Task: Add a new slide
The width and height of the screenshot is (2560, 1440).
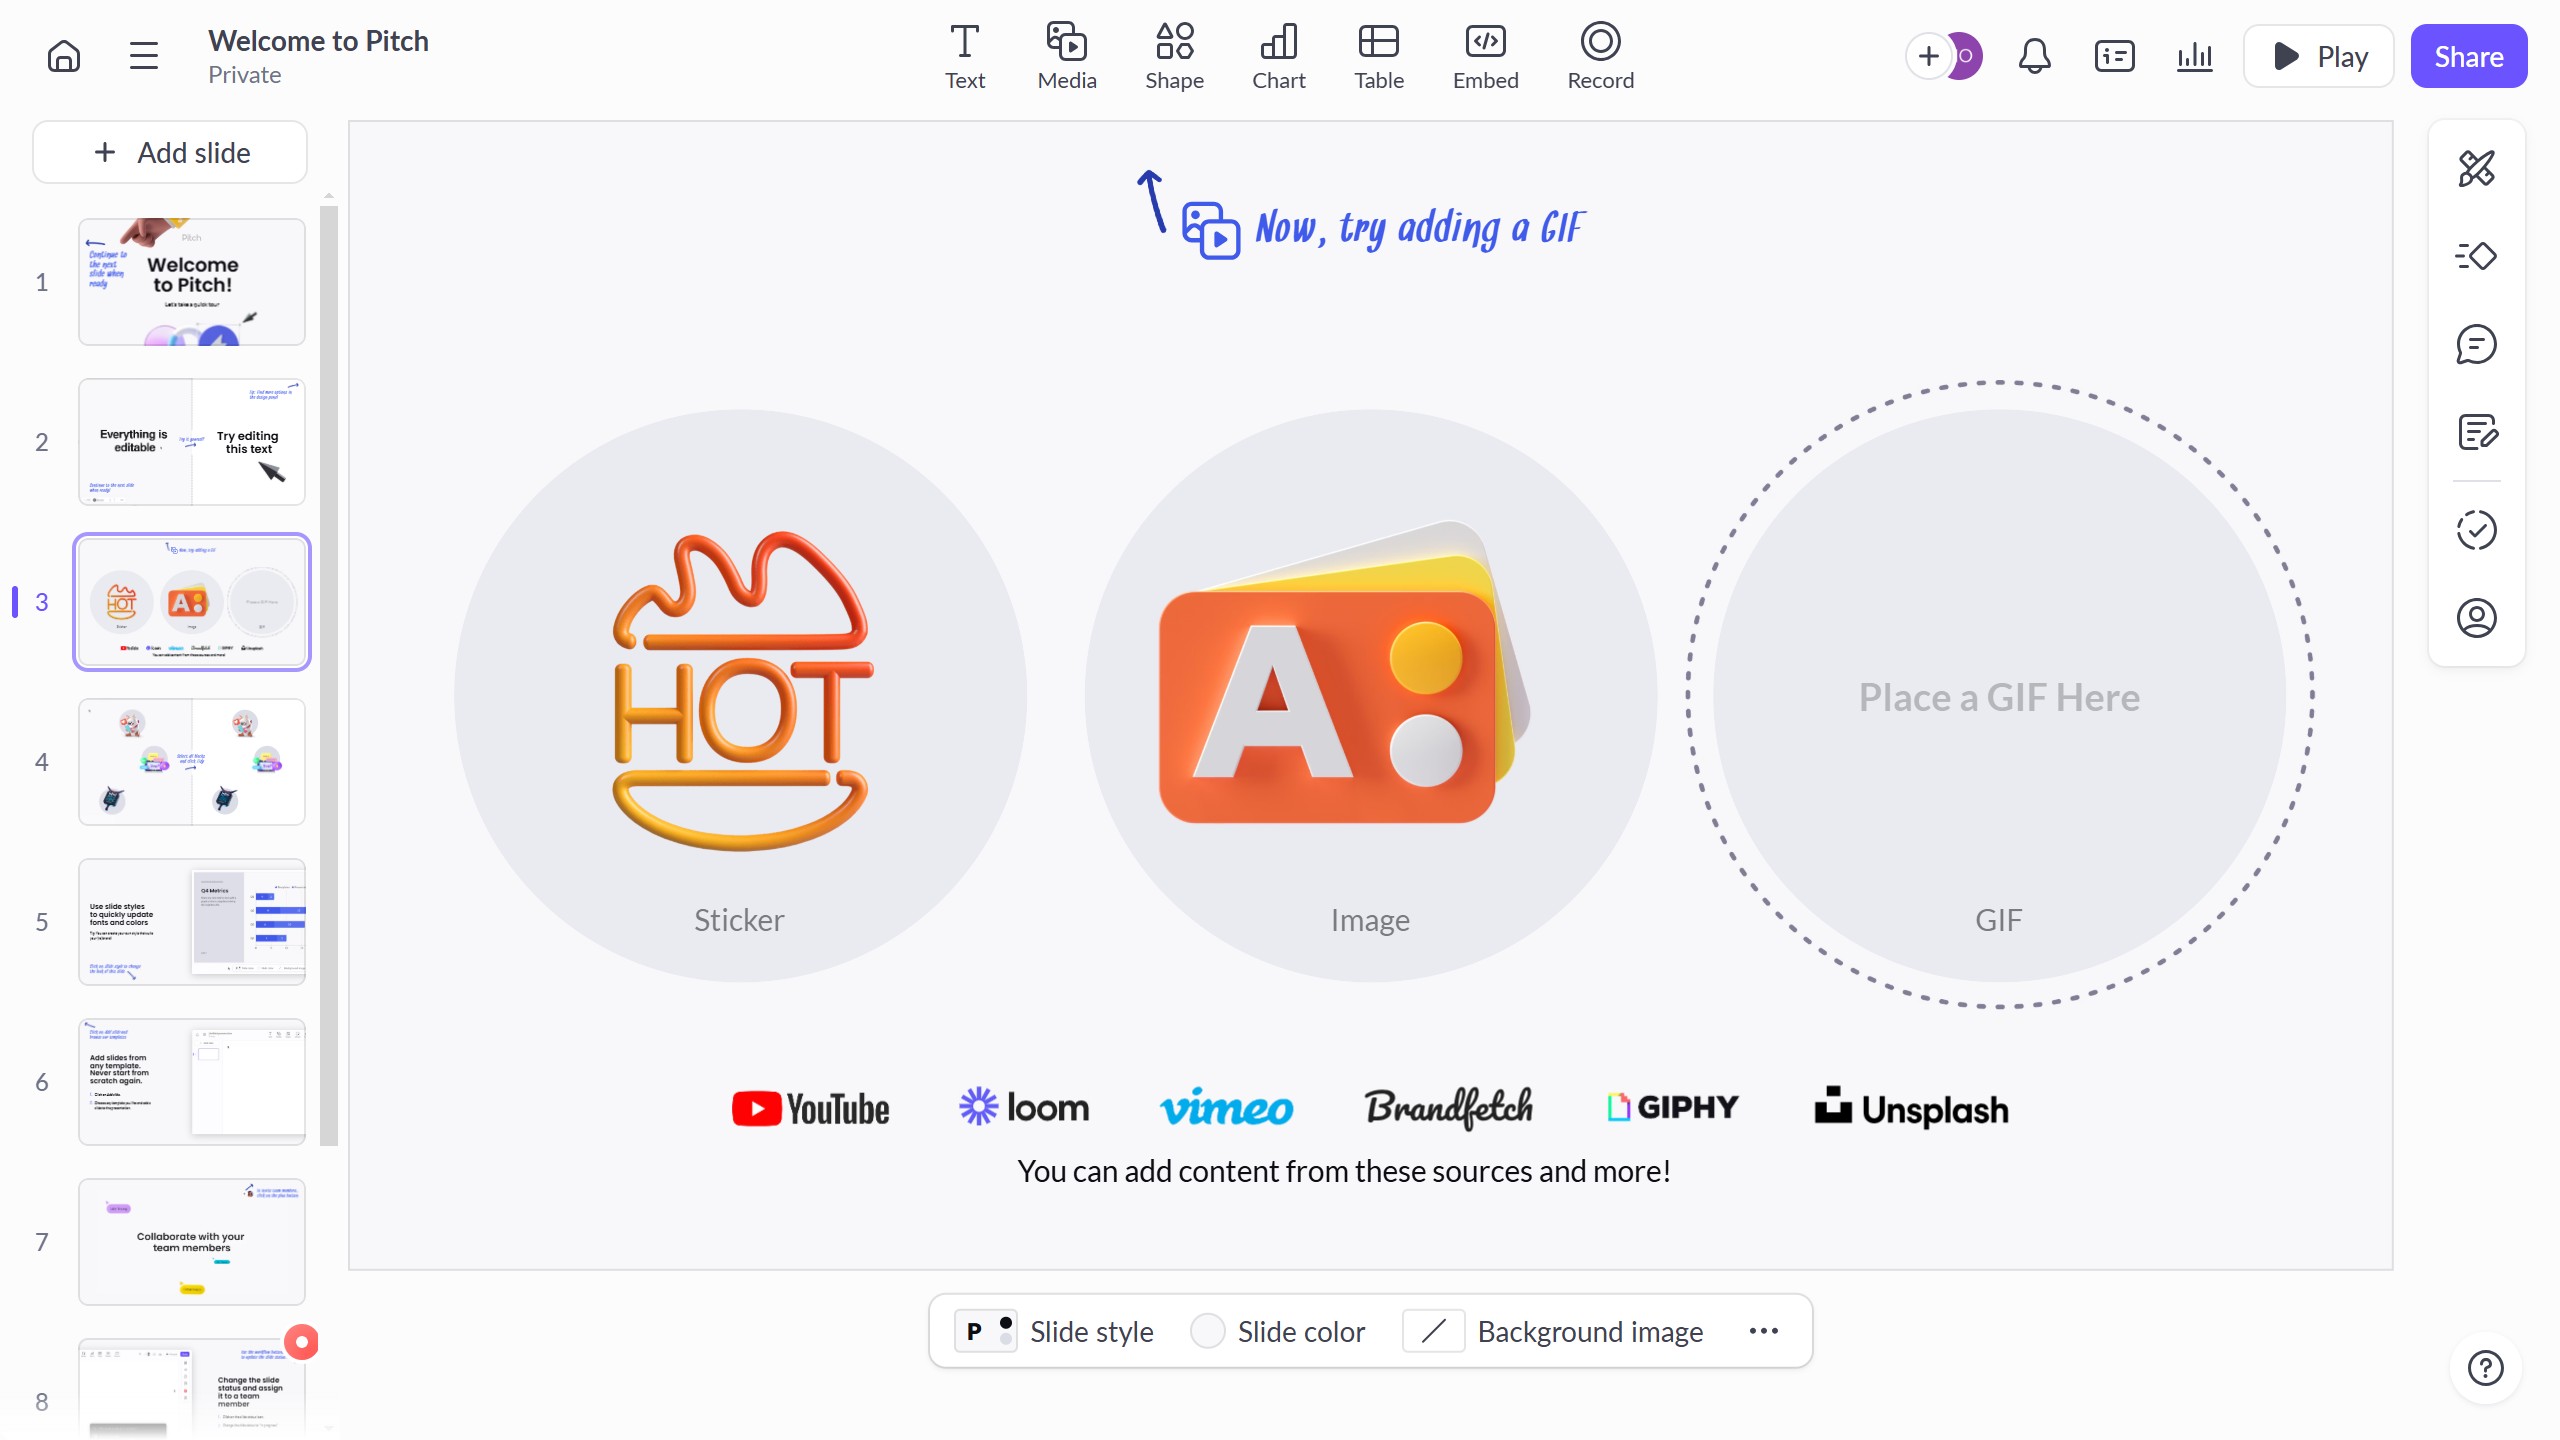Action: point(170,152)
